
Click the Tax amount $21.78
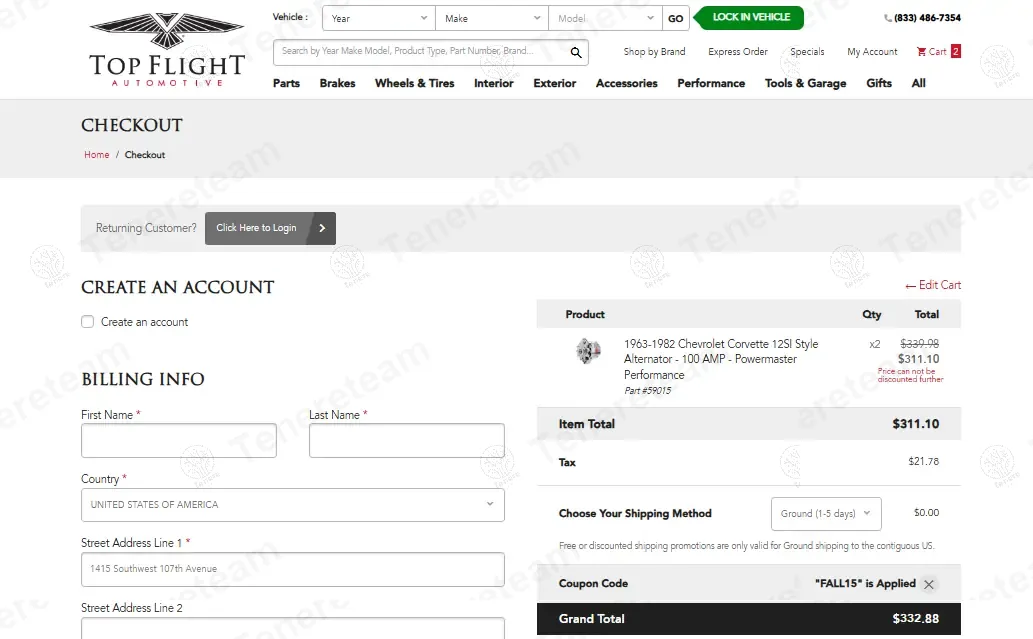coord(924,461)
